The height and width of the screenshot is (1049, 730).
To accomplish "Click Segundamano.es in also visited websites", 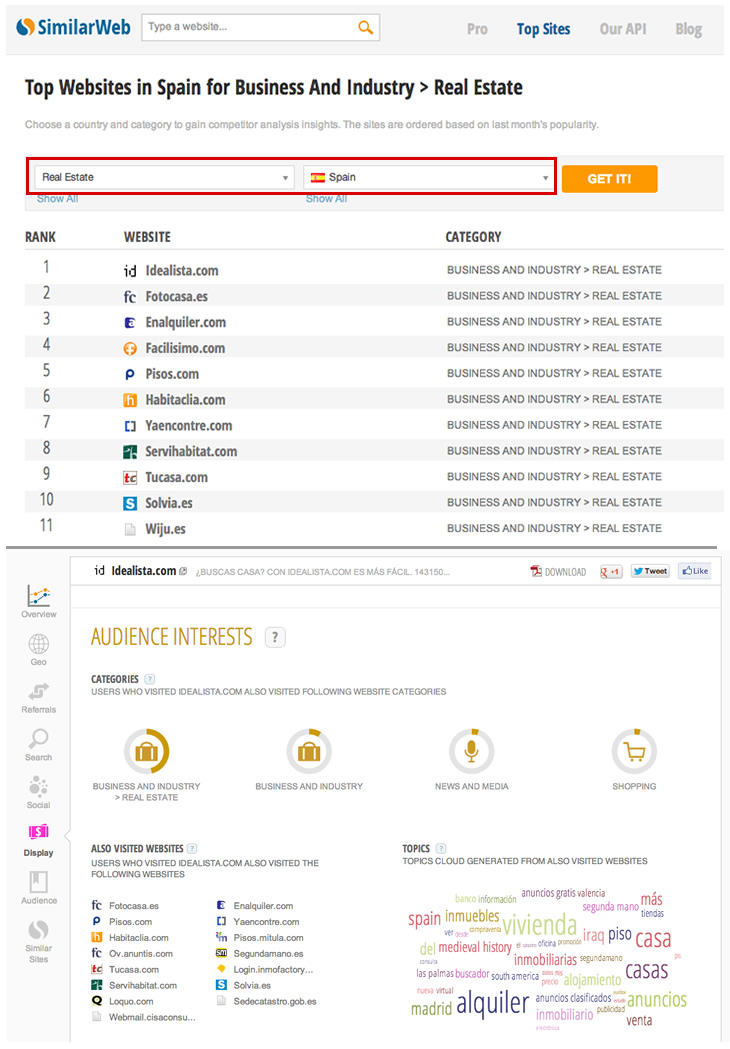I will (x=268, y=953).
